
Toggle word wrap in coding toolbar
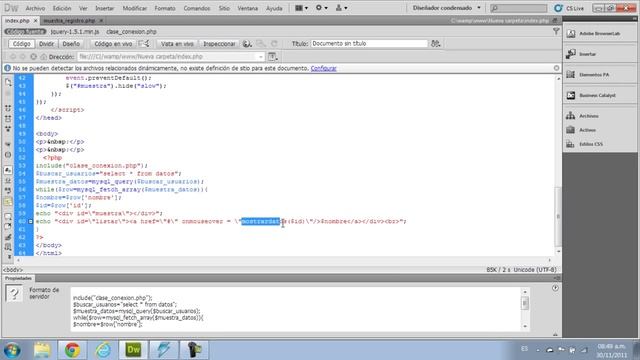(x=8, y=191)
